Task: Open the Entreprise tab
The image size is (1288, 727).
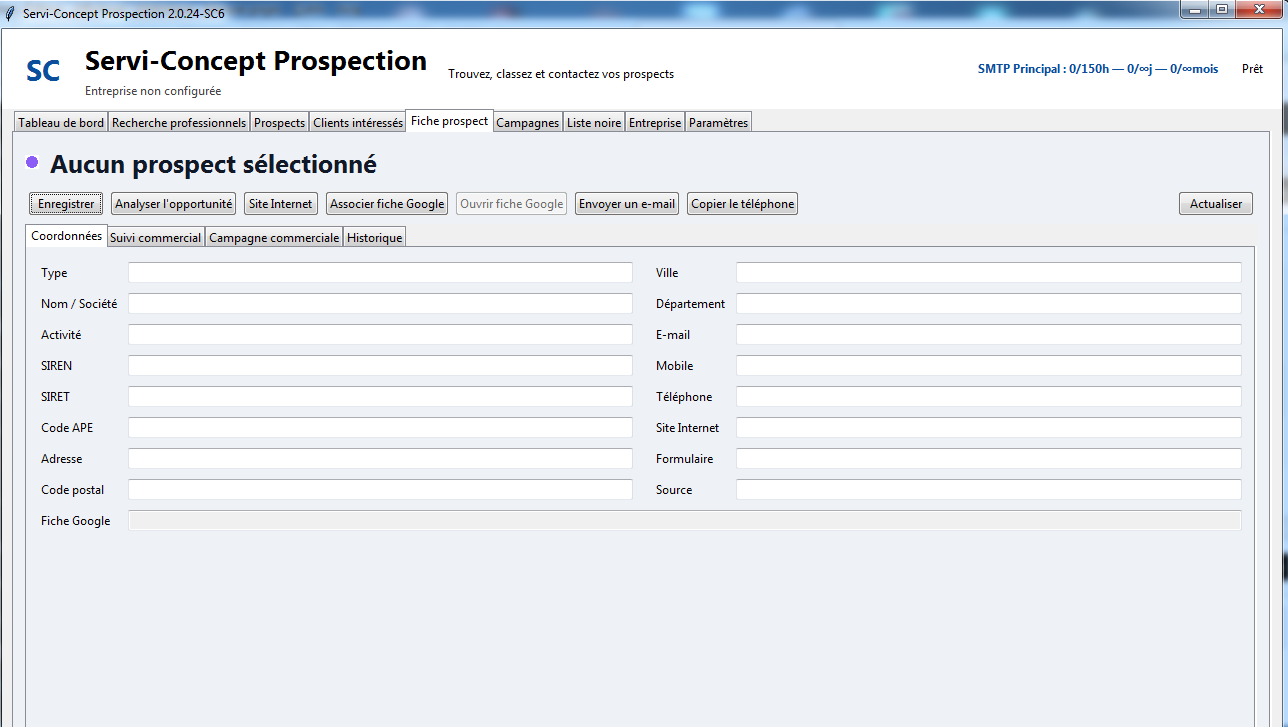Action: 655,123
